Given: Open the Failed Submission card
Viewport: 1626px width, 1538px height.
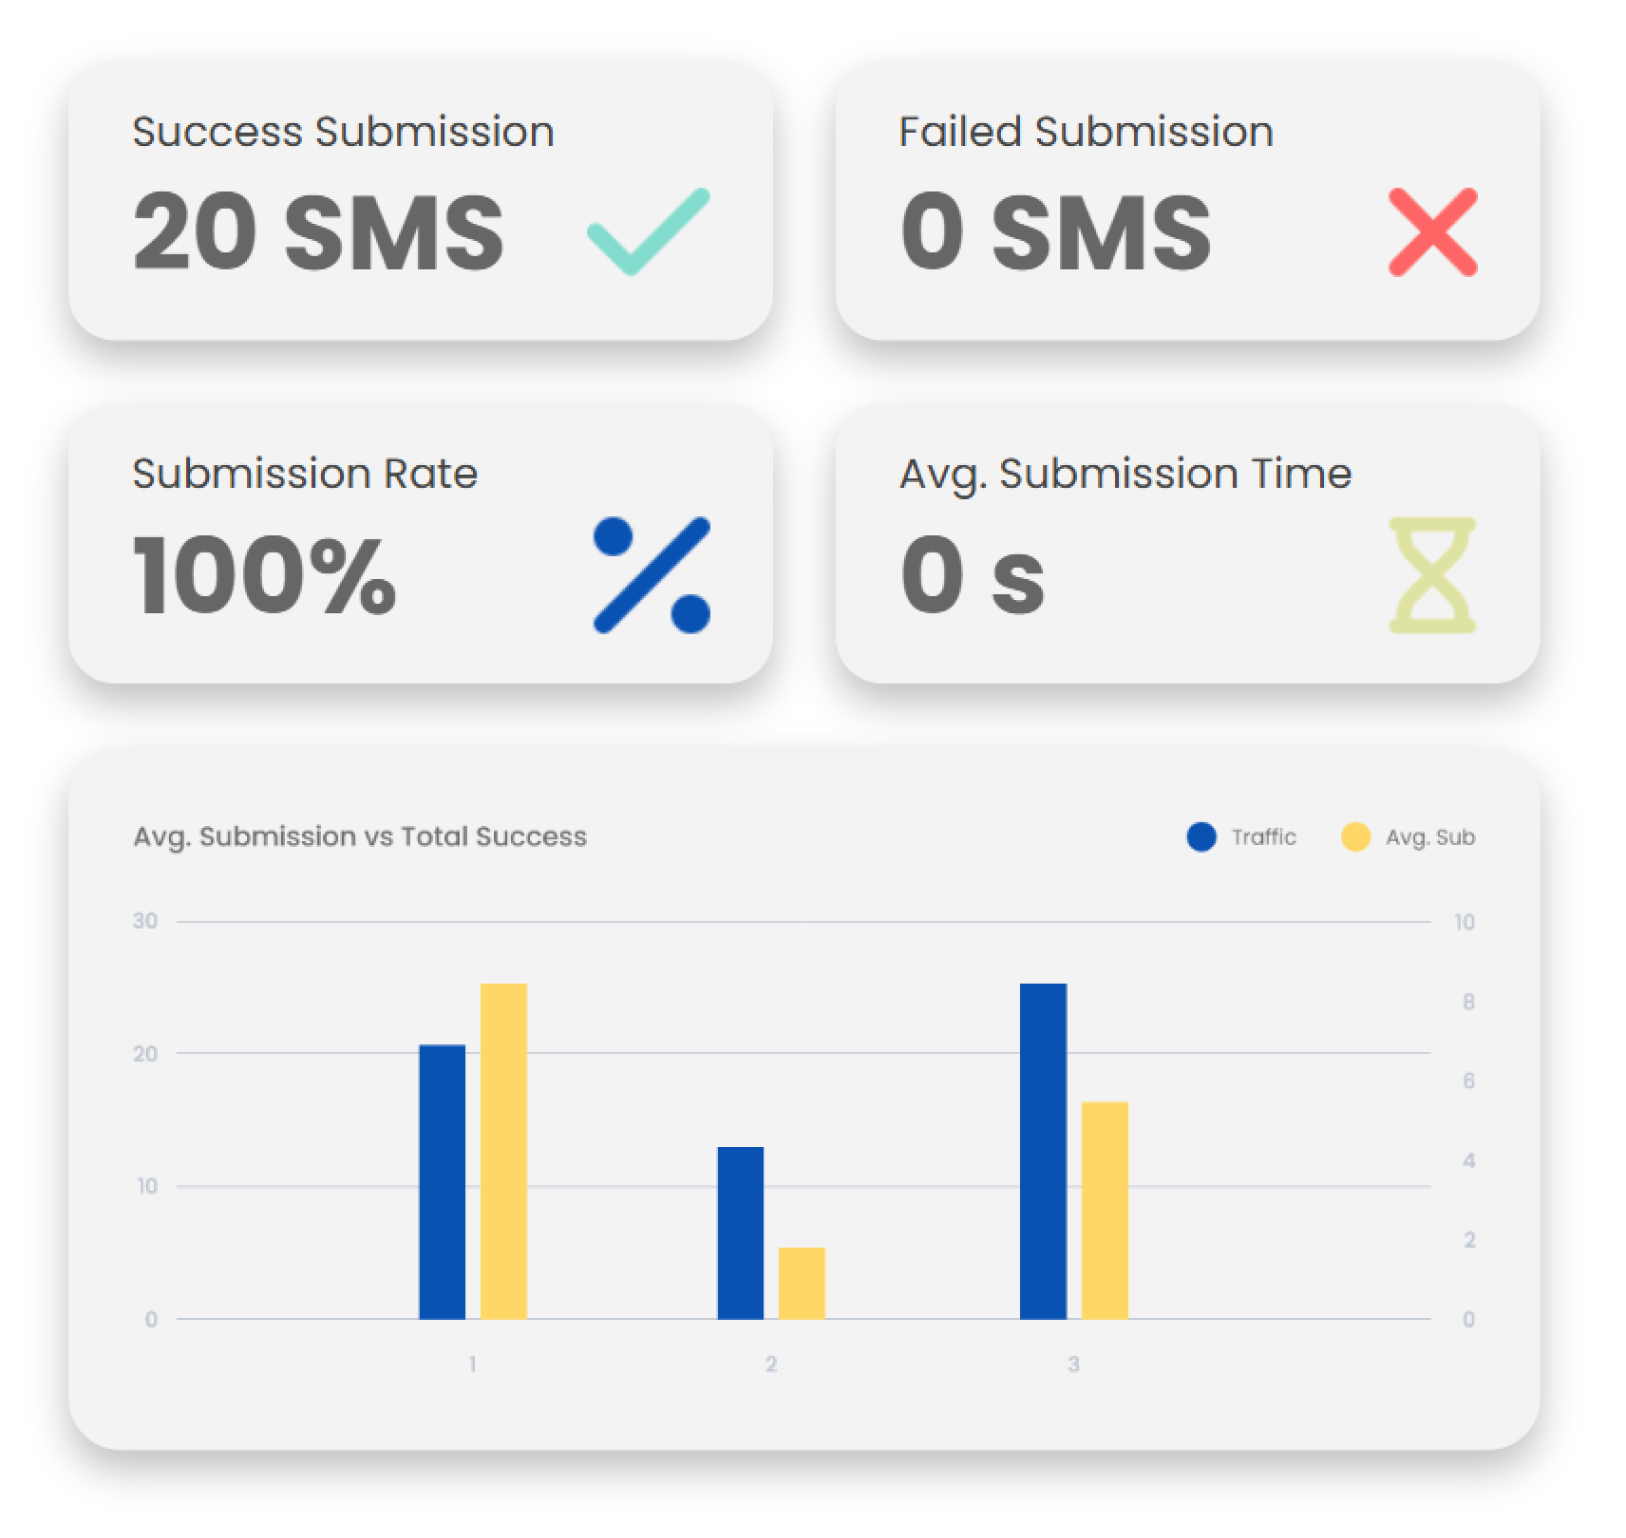Looking at the screenshot, I should pos(1188,201).
